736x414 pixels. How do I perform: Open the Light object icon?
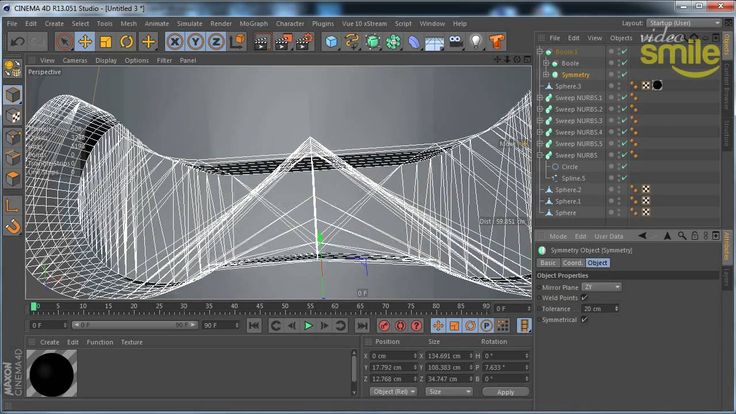(x=476, y=41)
